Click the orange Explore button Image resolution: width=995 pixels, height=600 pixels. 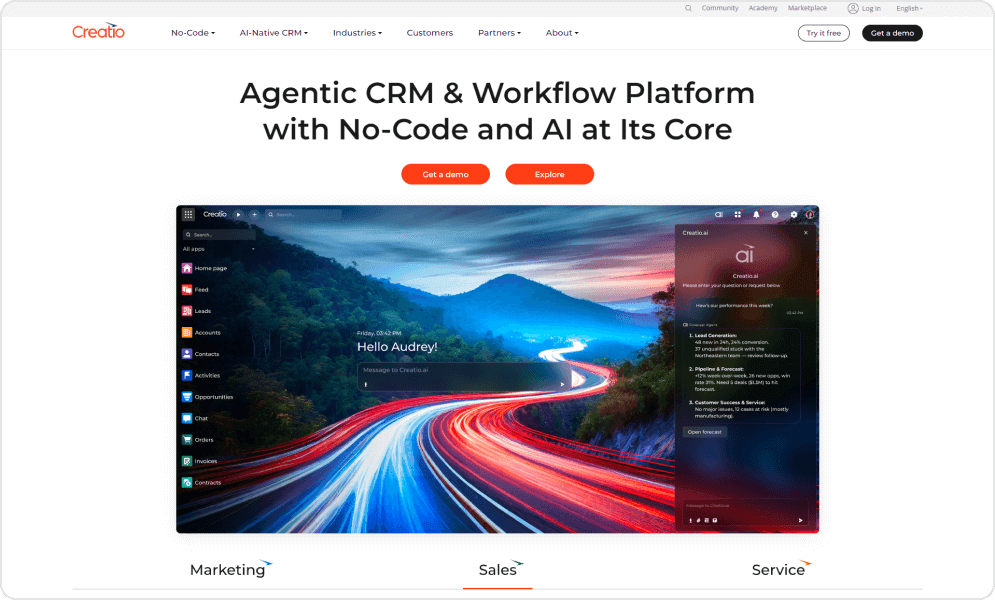pos(549,174)
